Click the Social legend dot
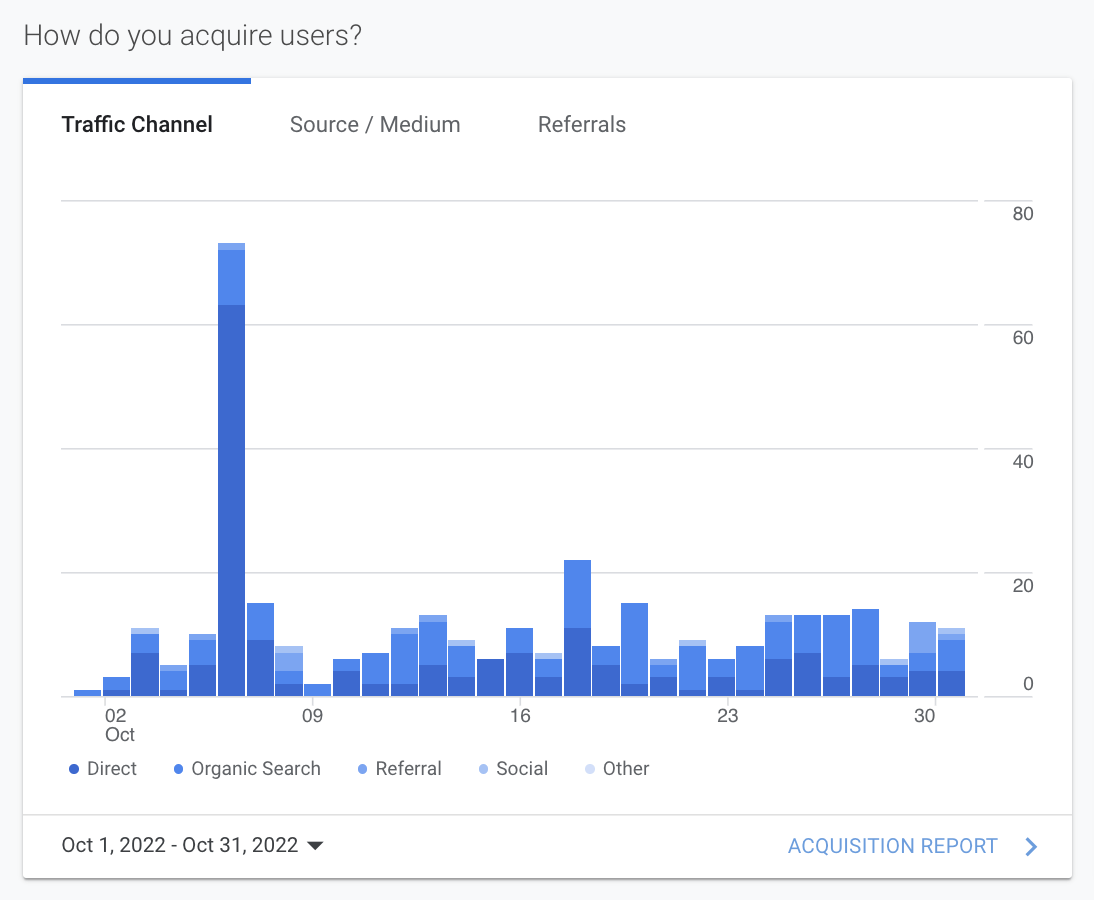The width and height of the screenshot is (1094, 900). [x=483, y=769]
